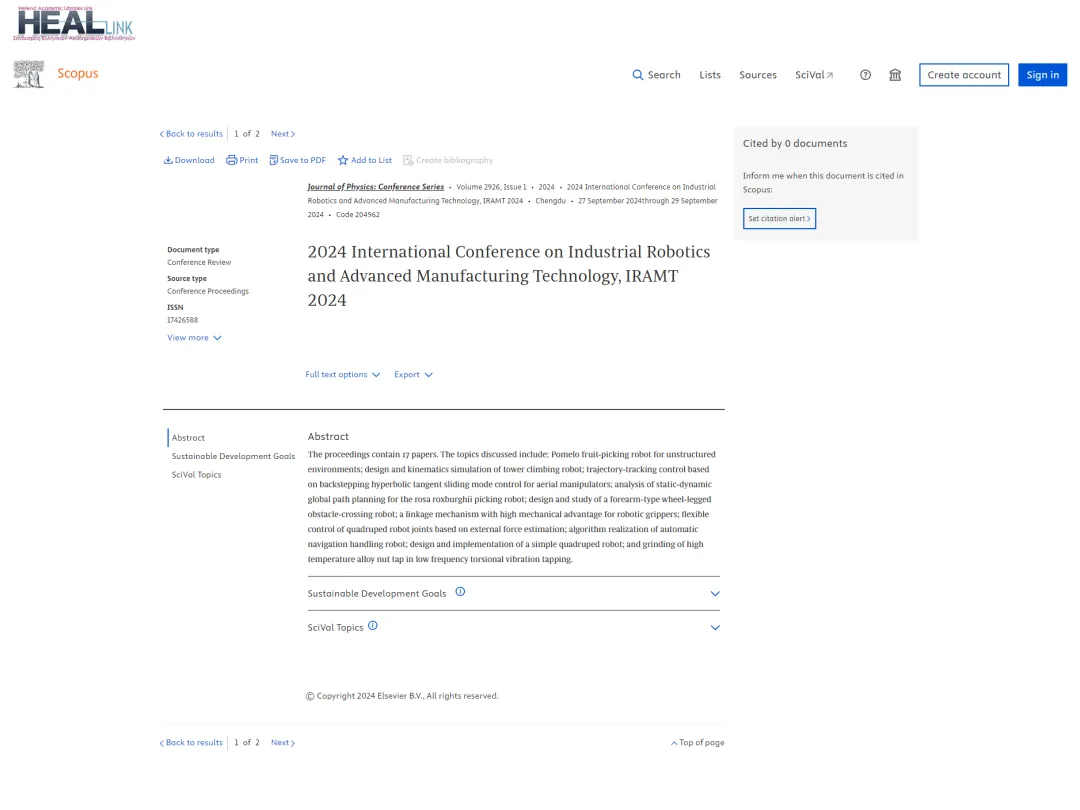The width and height of the screenshot is (1080, 810).
Task: Click the institution building icon
Action: (x=895, y=75)
